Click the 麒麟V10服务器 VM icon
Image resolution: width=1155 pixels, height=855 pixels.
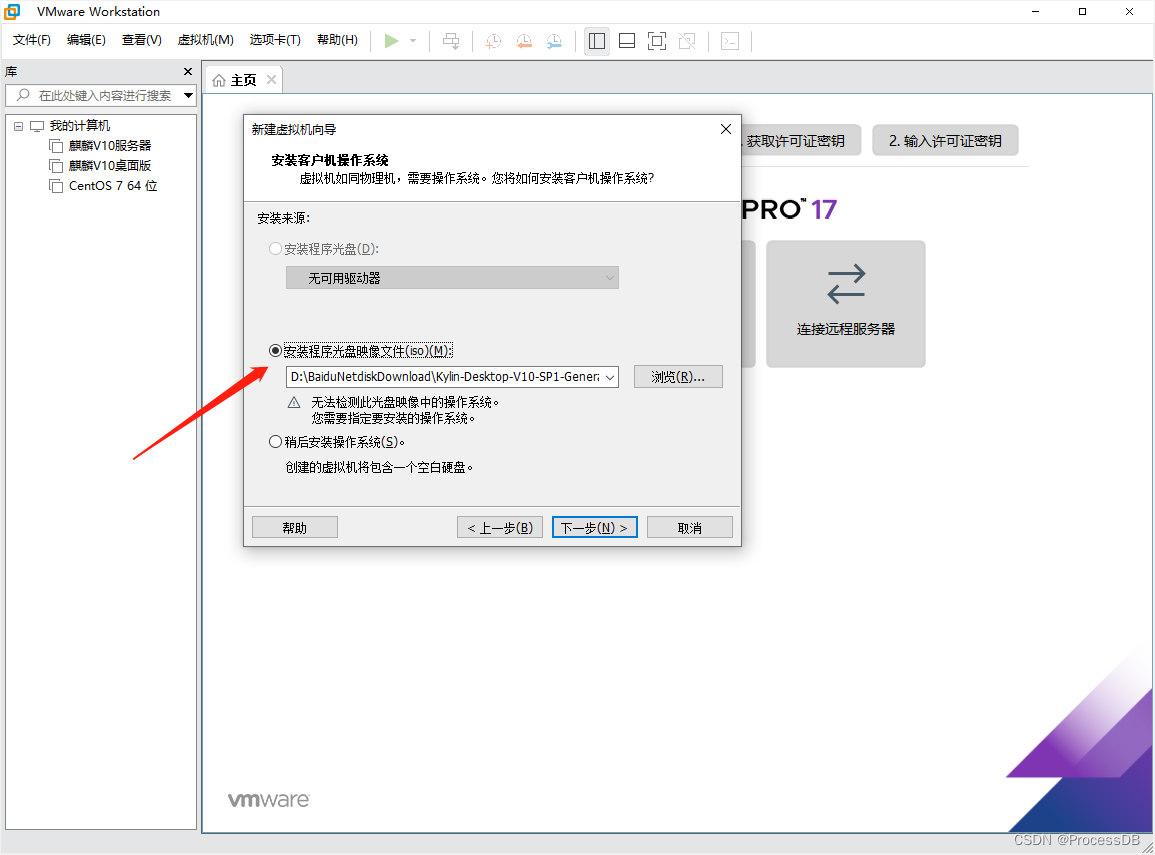(x=56, y=146)
